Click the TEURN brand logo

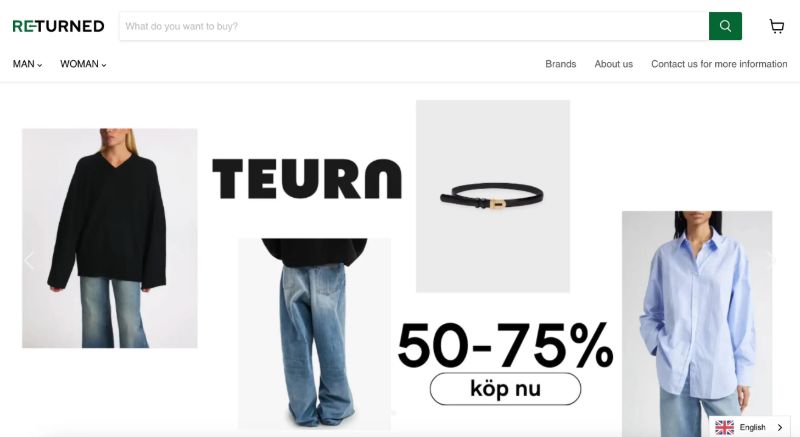point(307,178)
